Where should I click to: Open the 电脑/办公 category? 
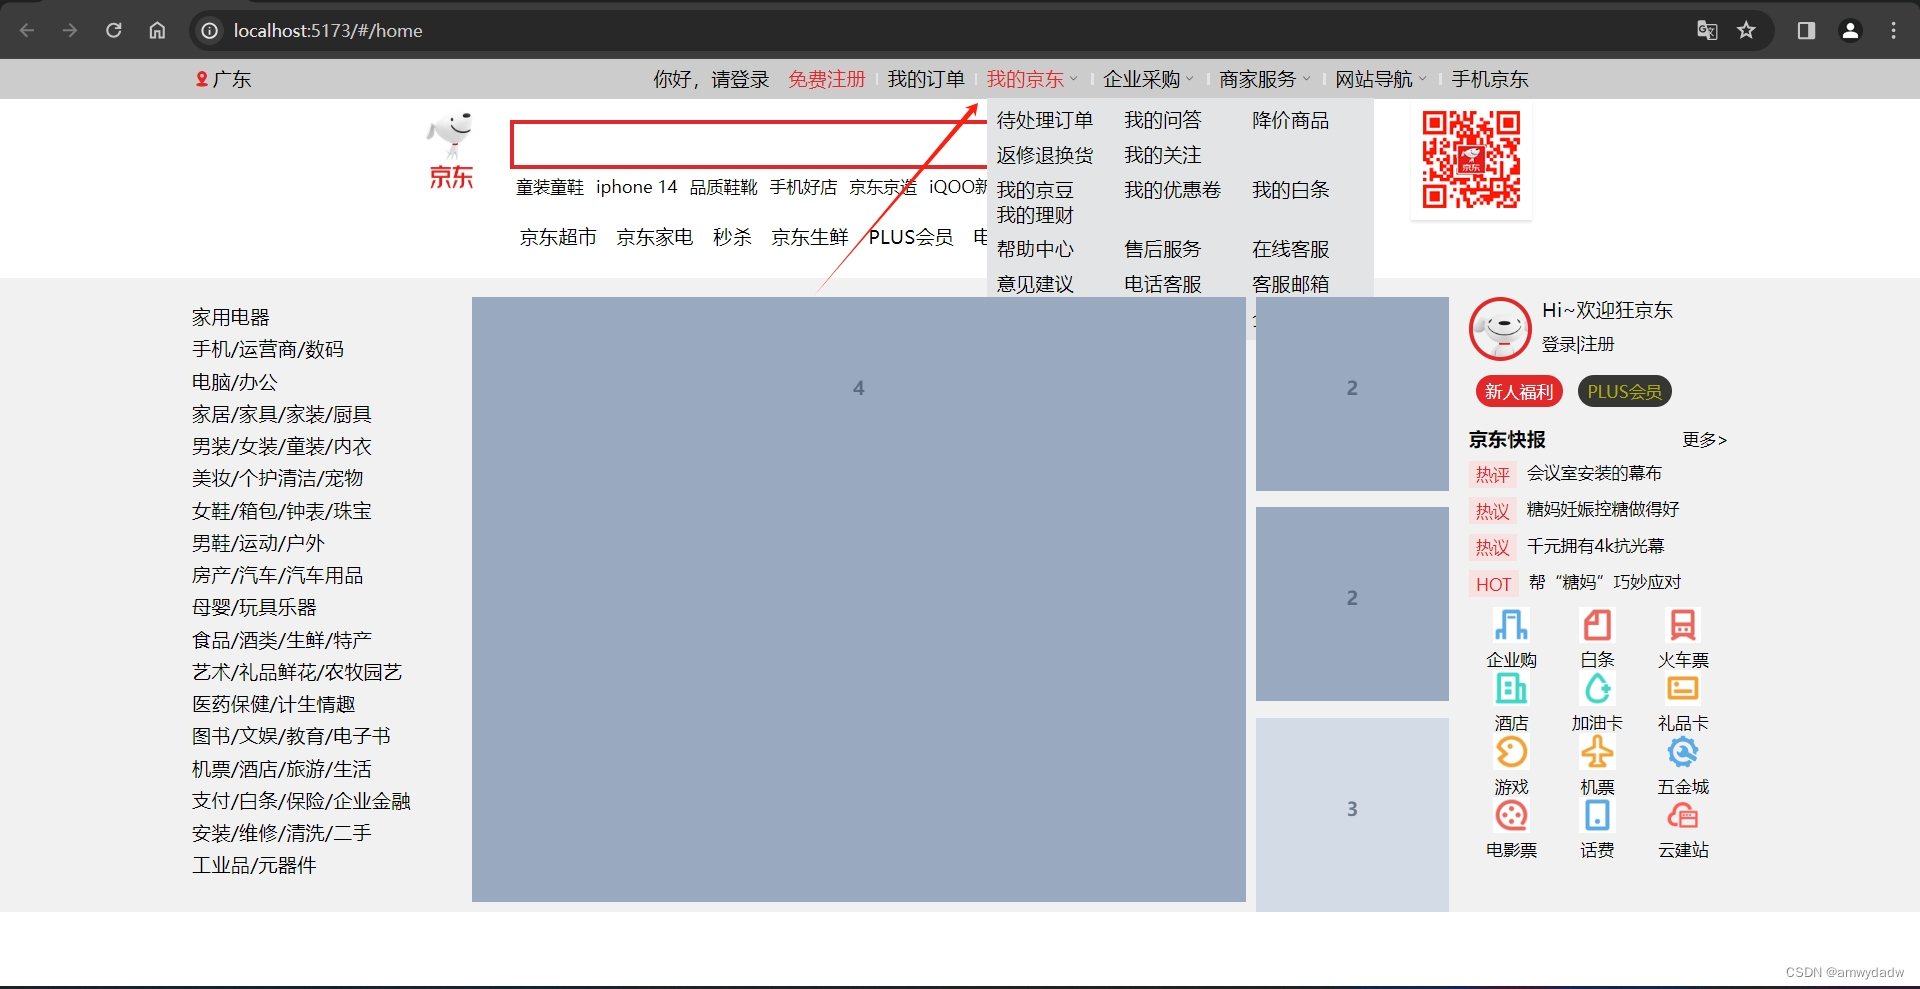235,382
